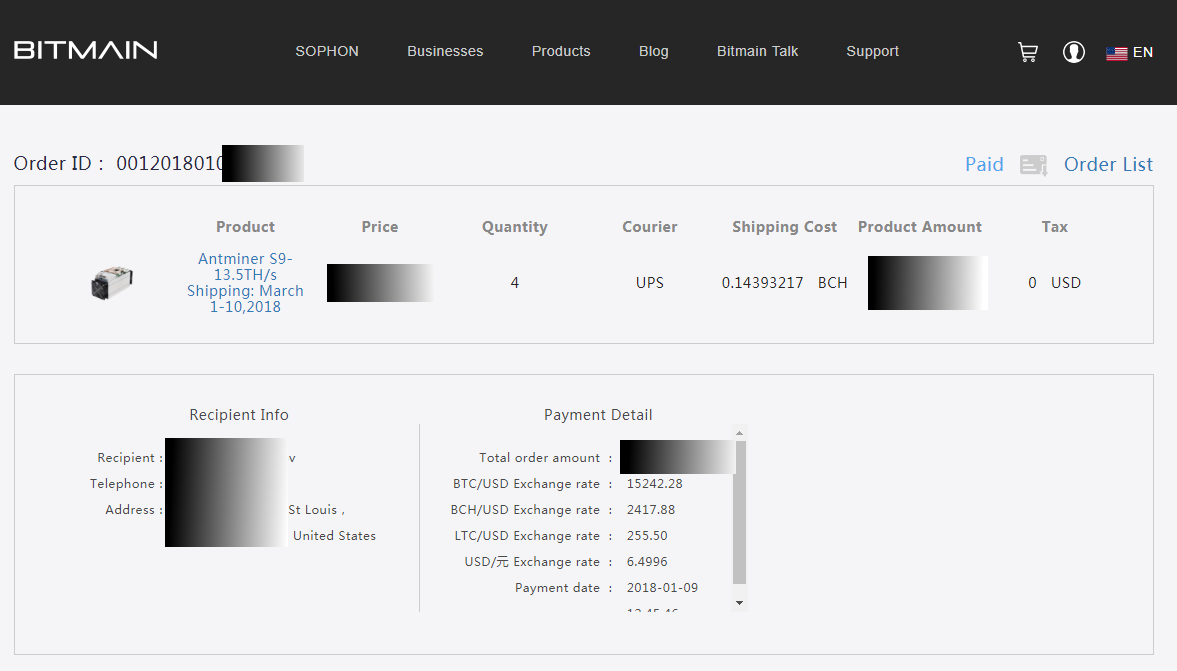1177x671 pixels.
Task: Open the Businesses menu
Action: click(445, 51)
